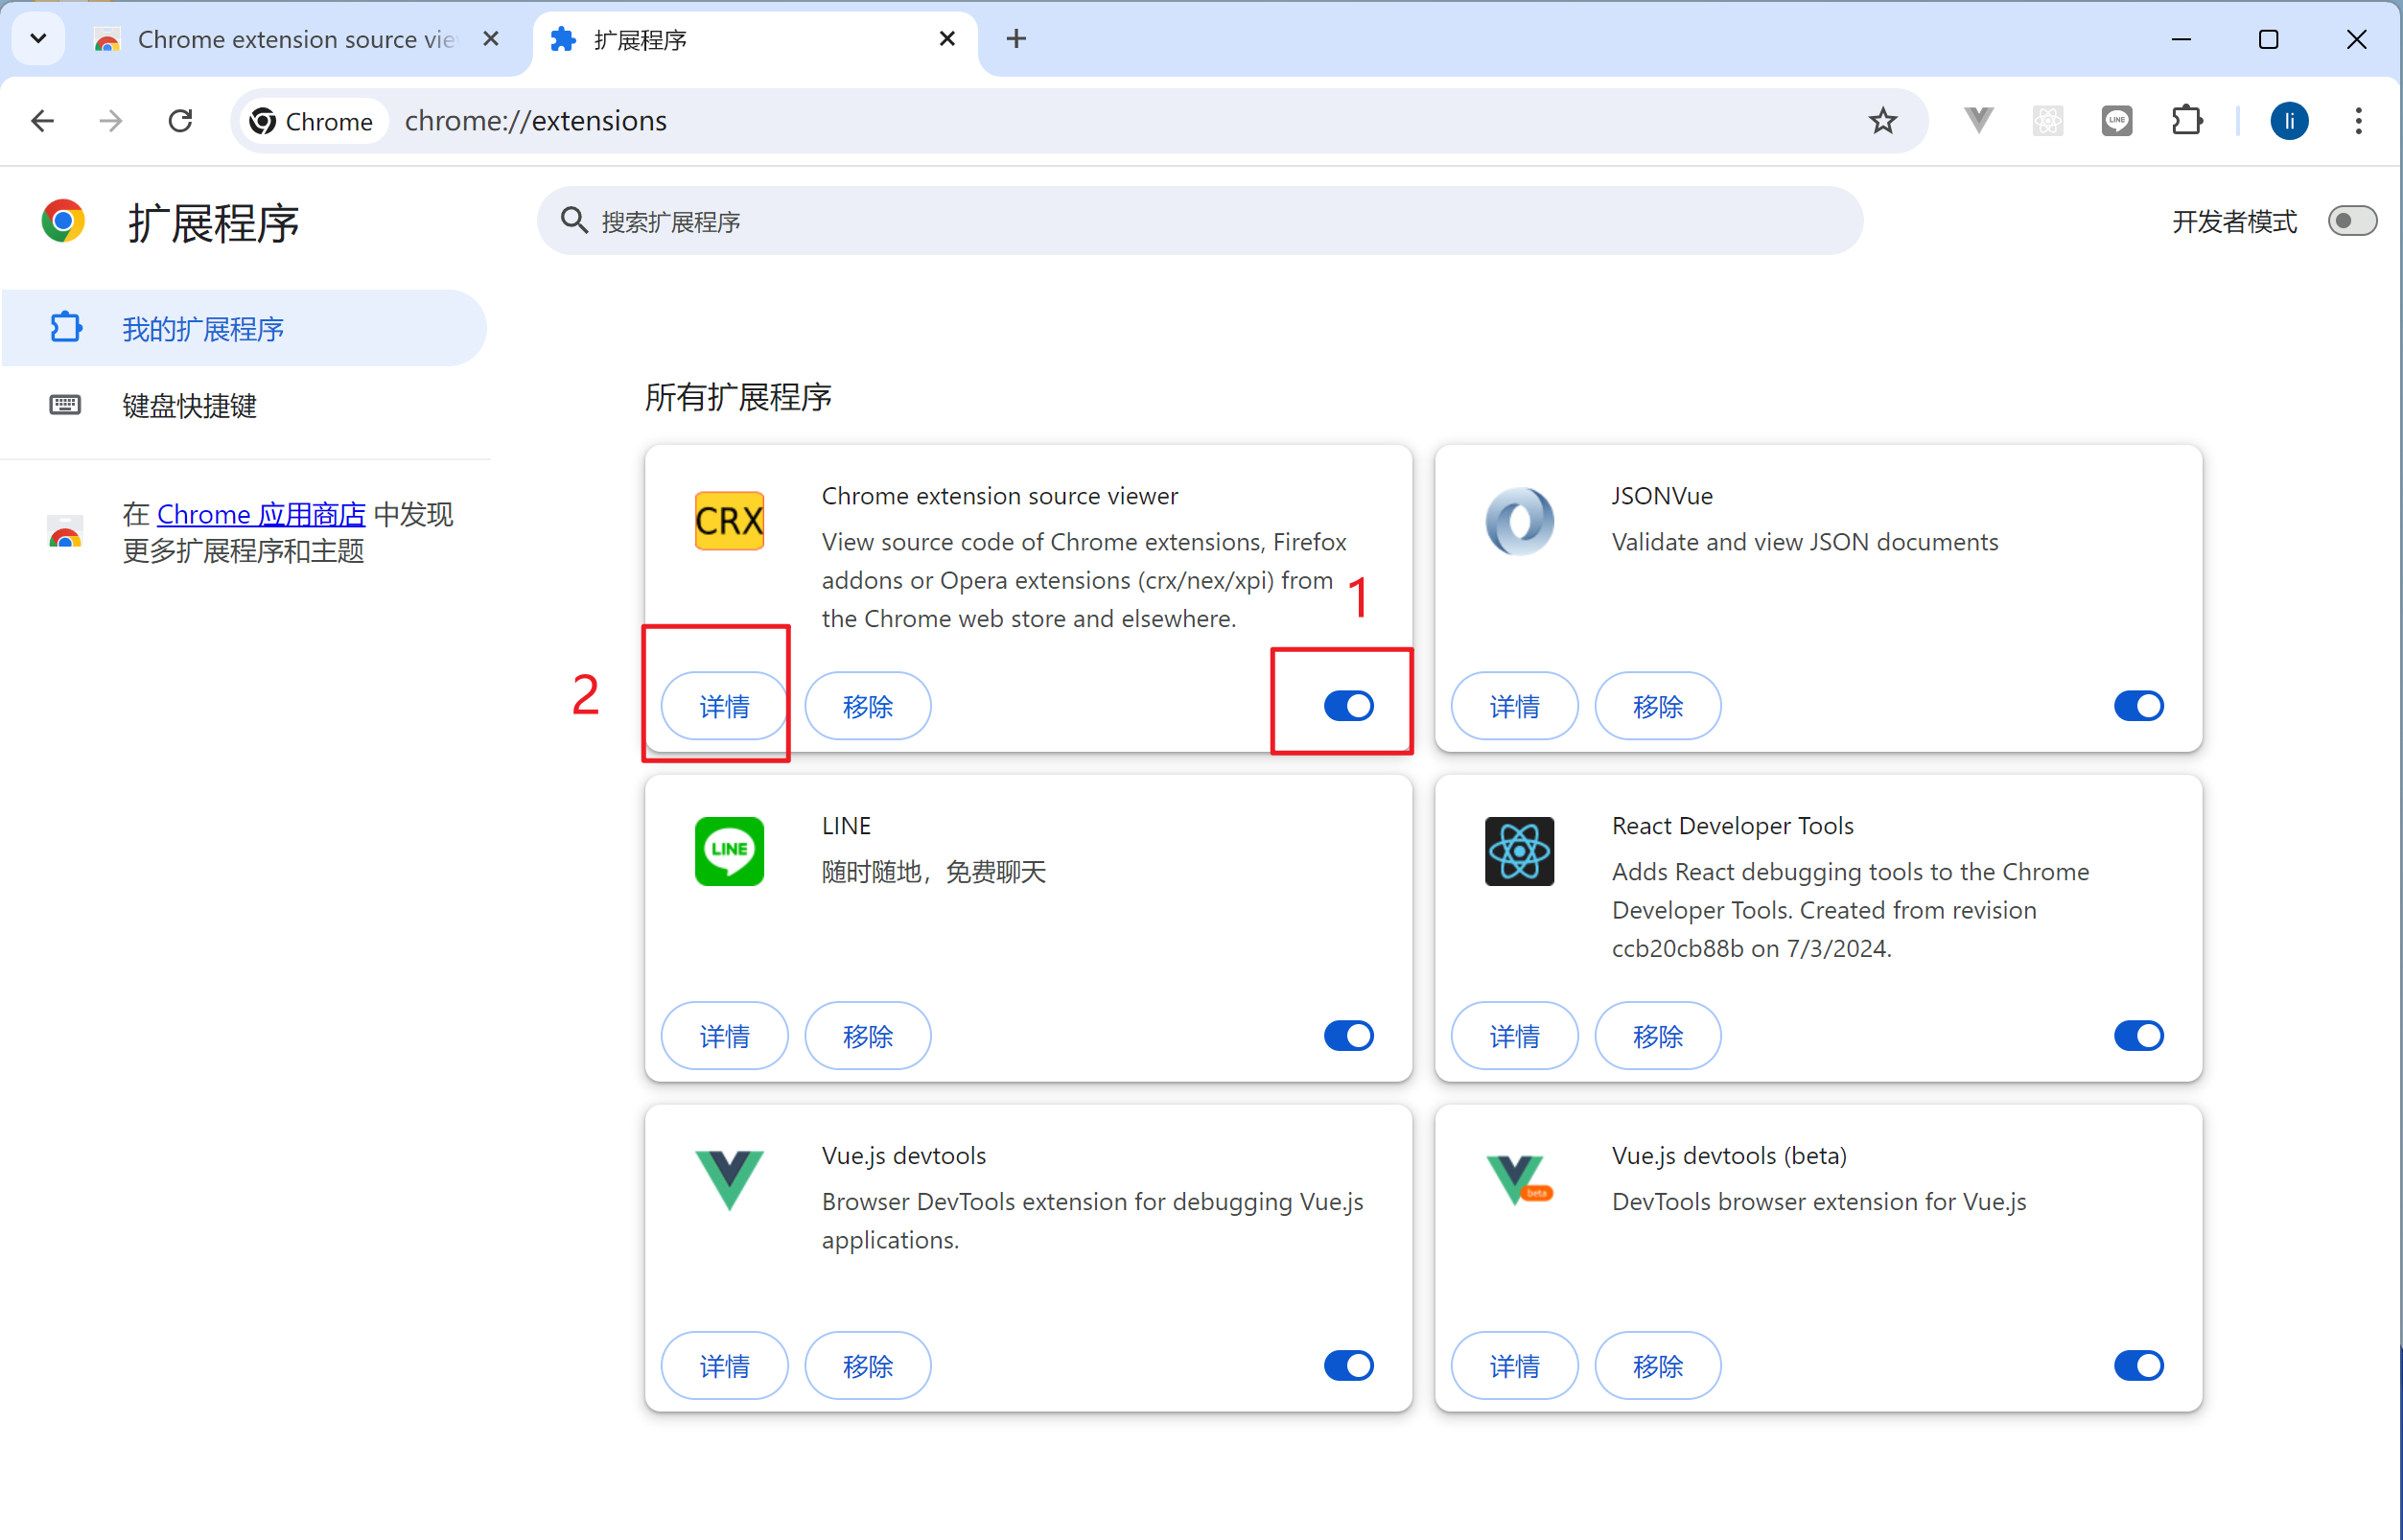Go forward to next page
This screenshot has width=2403, height=1540.
coord(111,121)
